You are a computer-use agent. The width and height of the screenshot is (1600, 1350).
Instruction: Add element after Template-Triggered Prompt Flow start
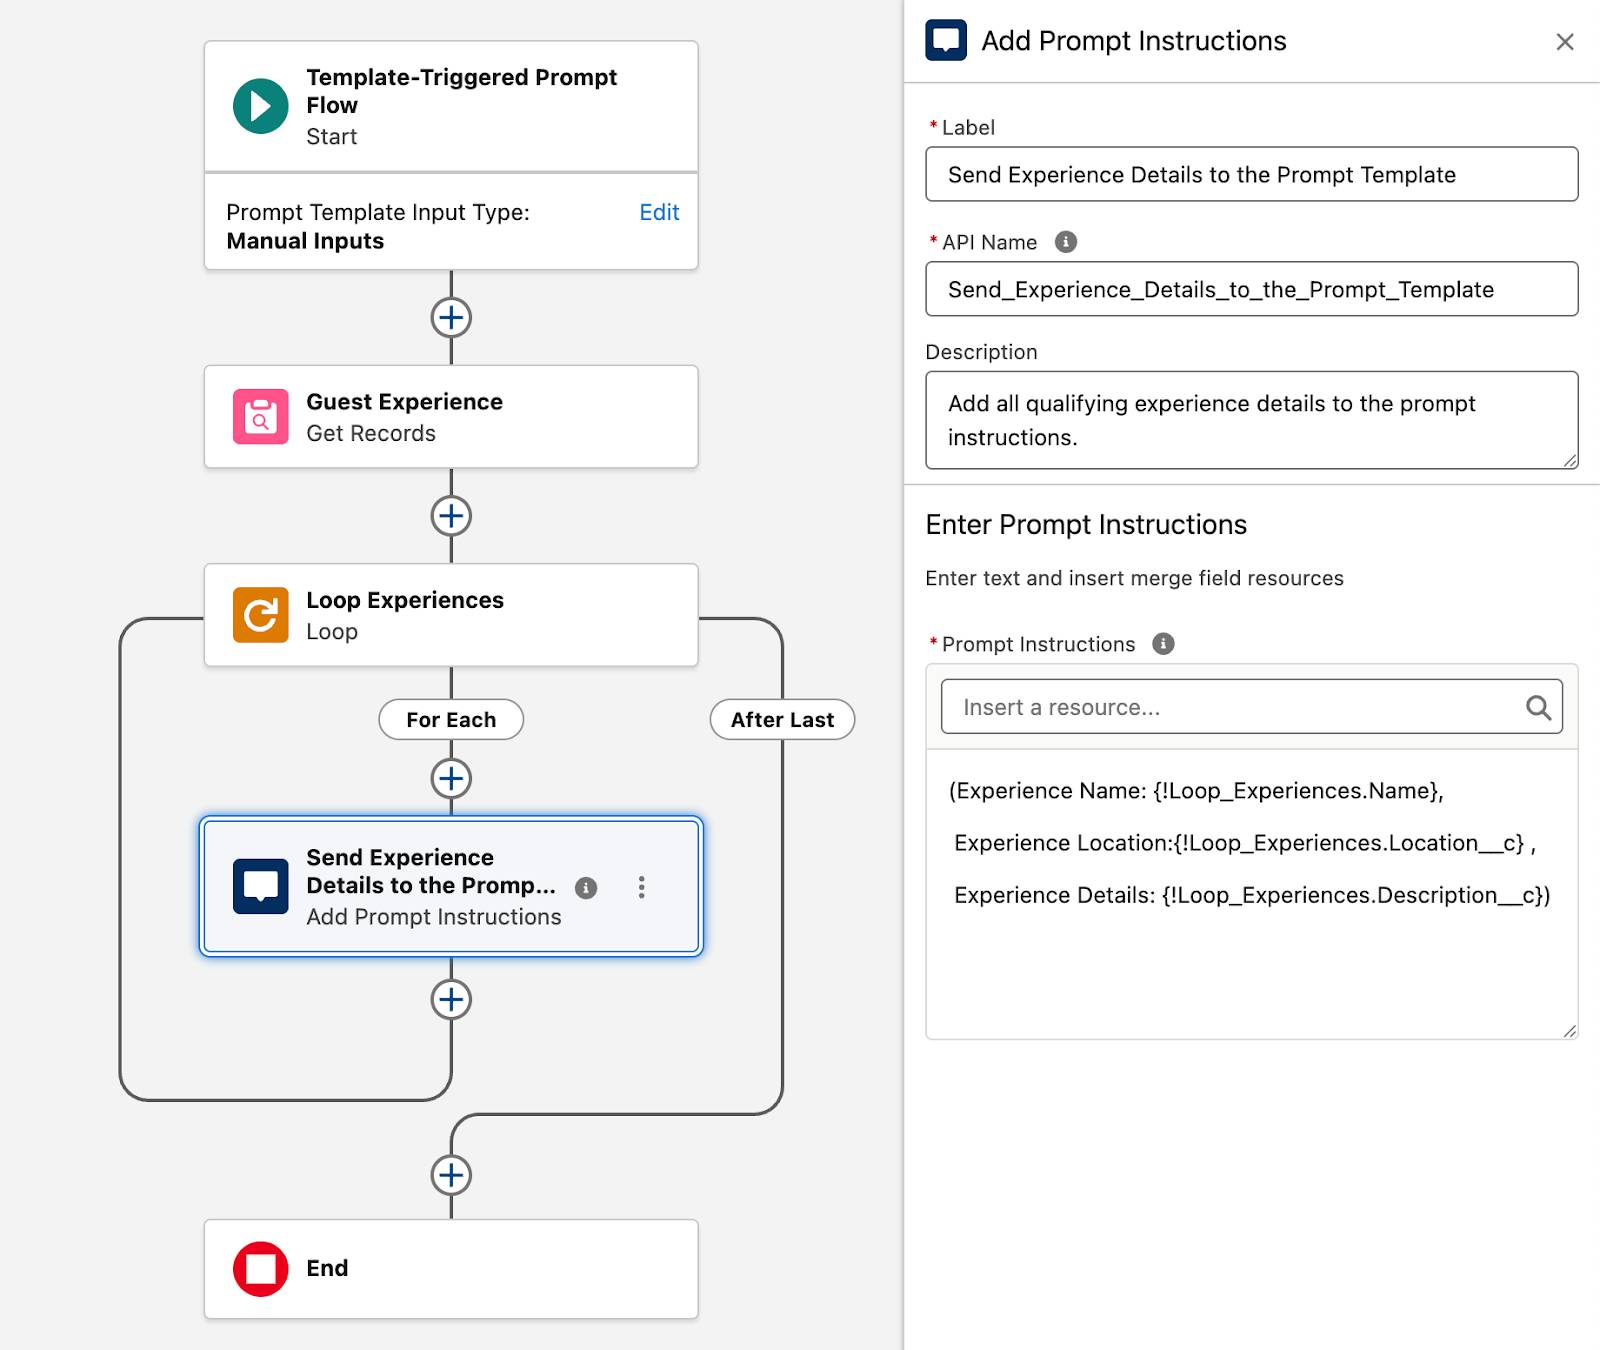(x=451, y=318)
